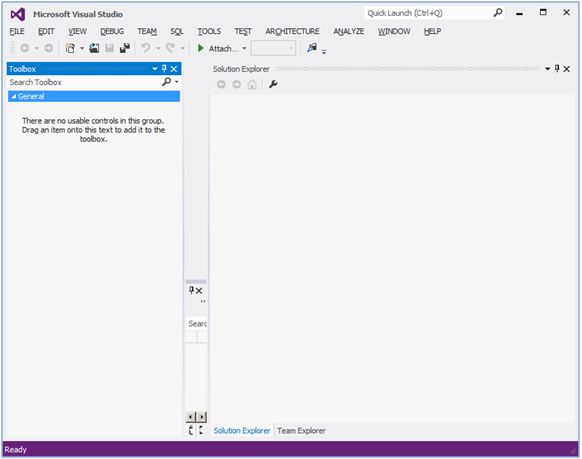Open Solution Explorer Properties wrench icon

click(273, 85)
